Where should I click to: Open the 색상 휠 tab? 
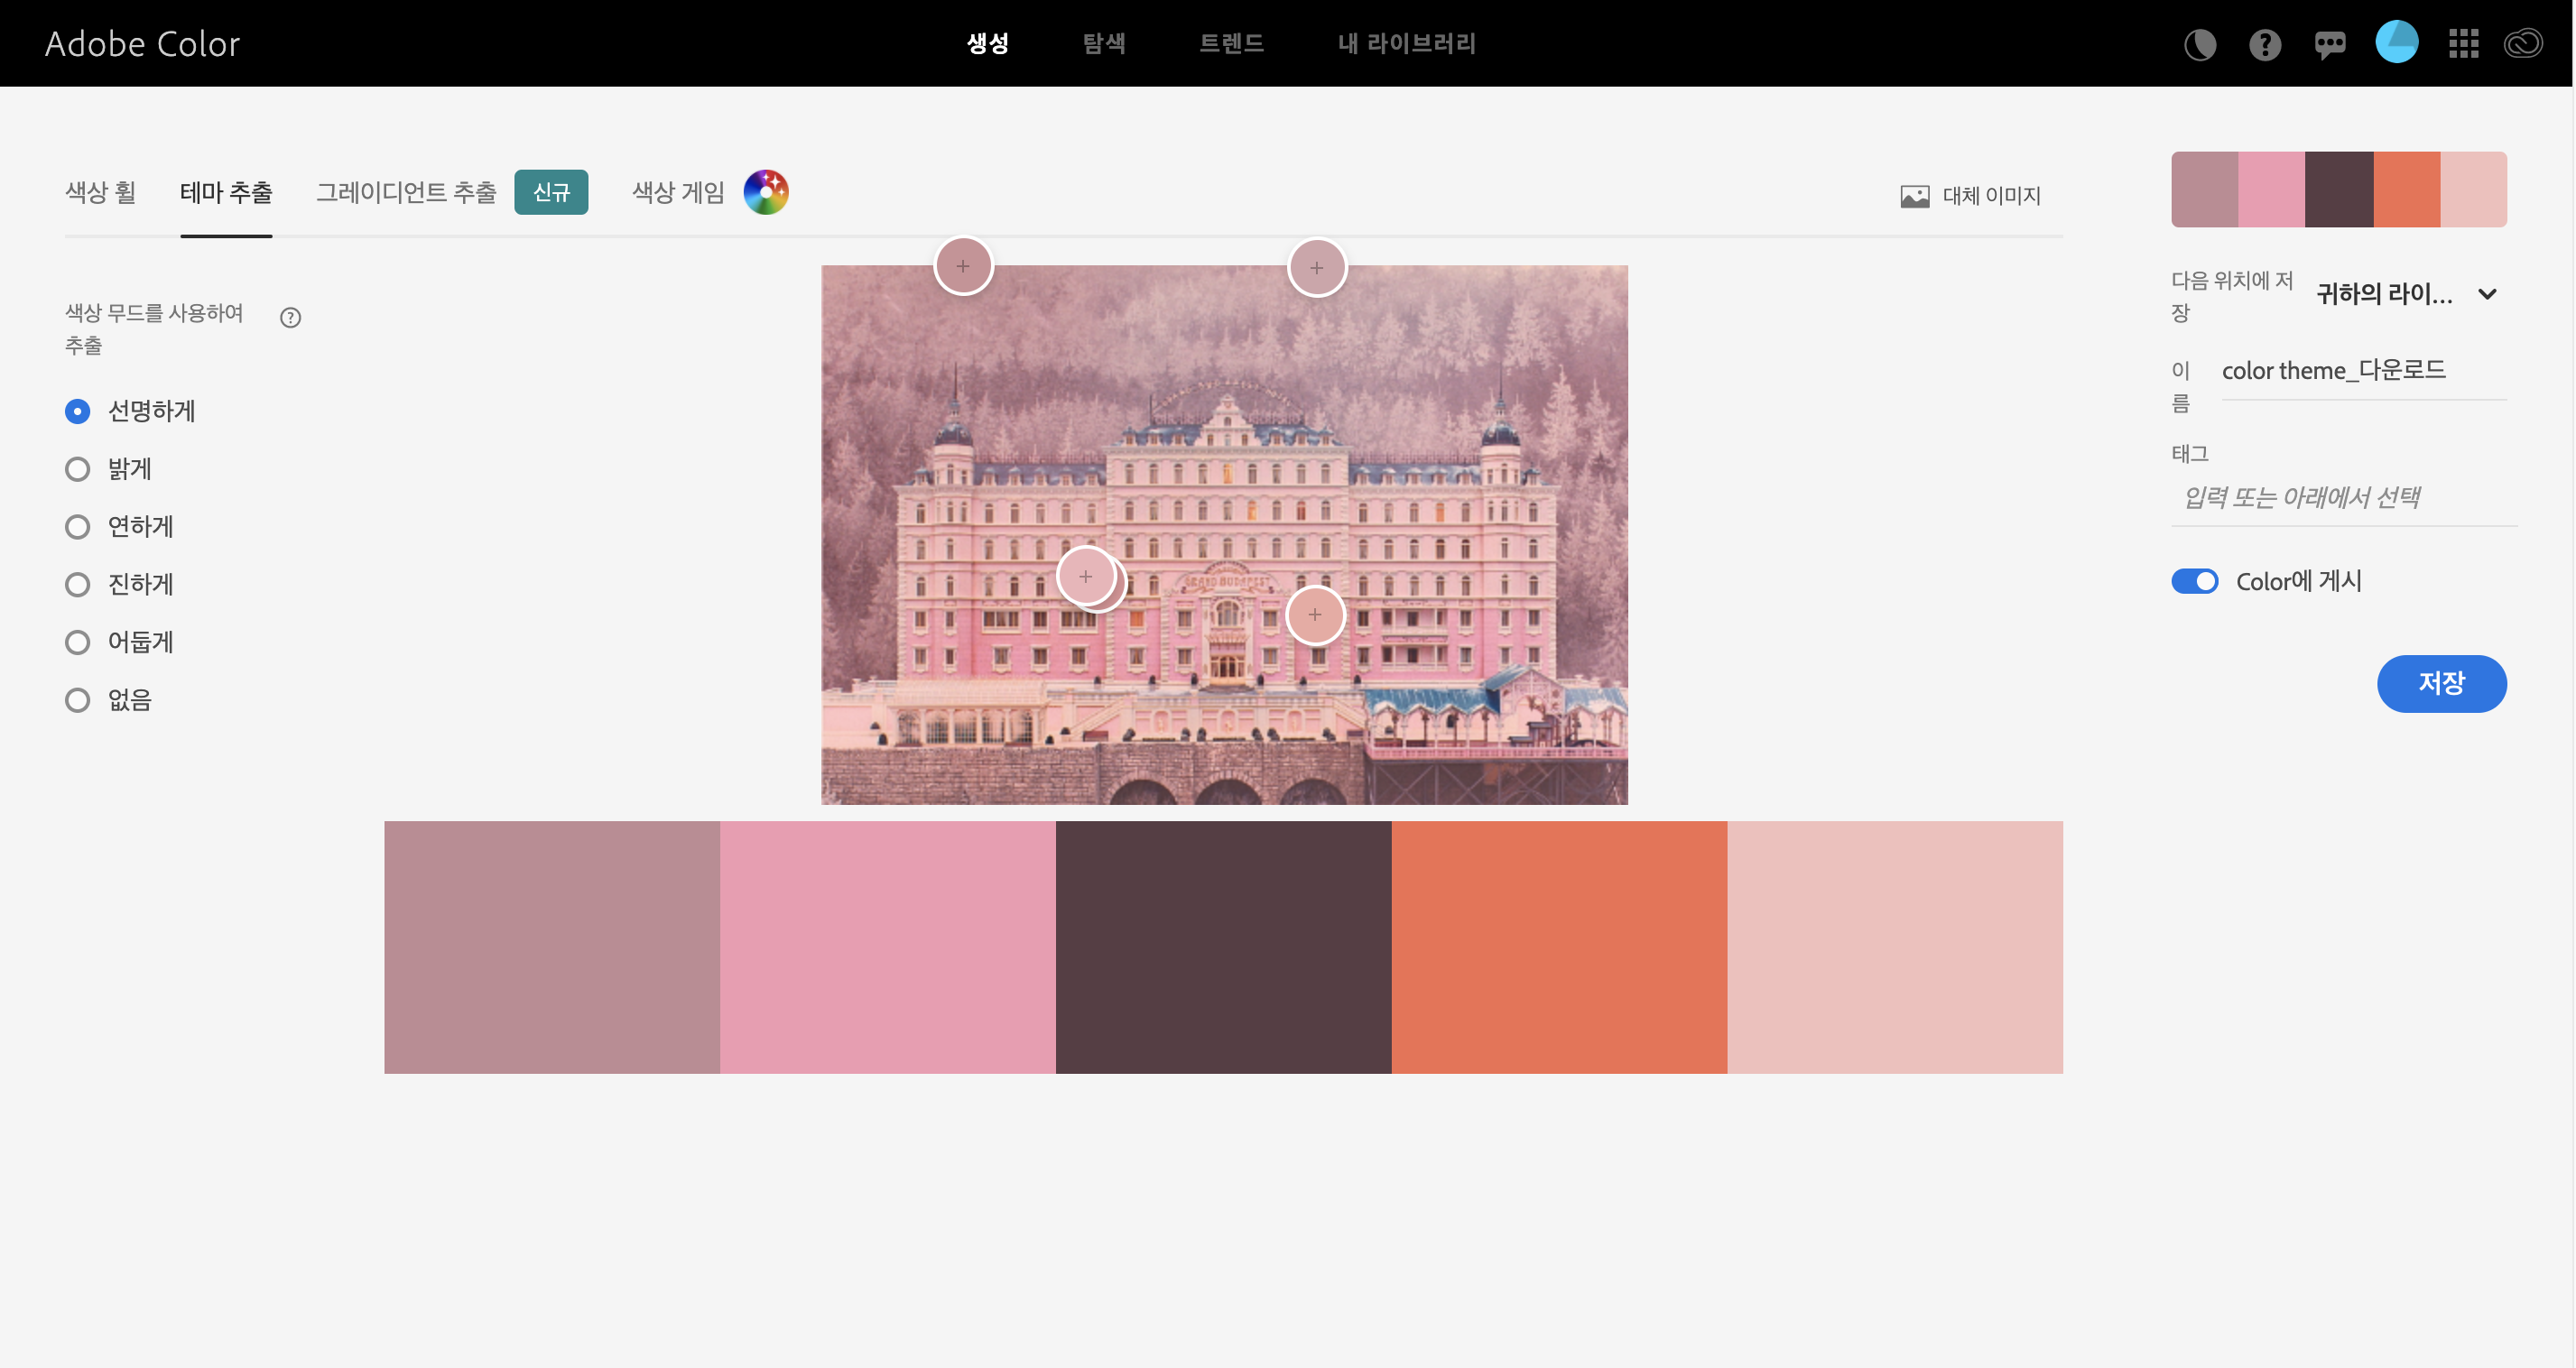point(100,192)
